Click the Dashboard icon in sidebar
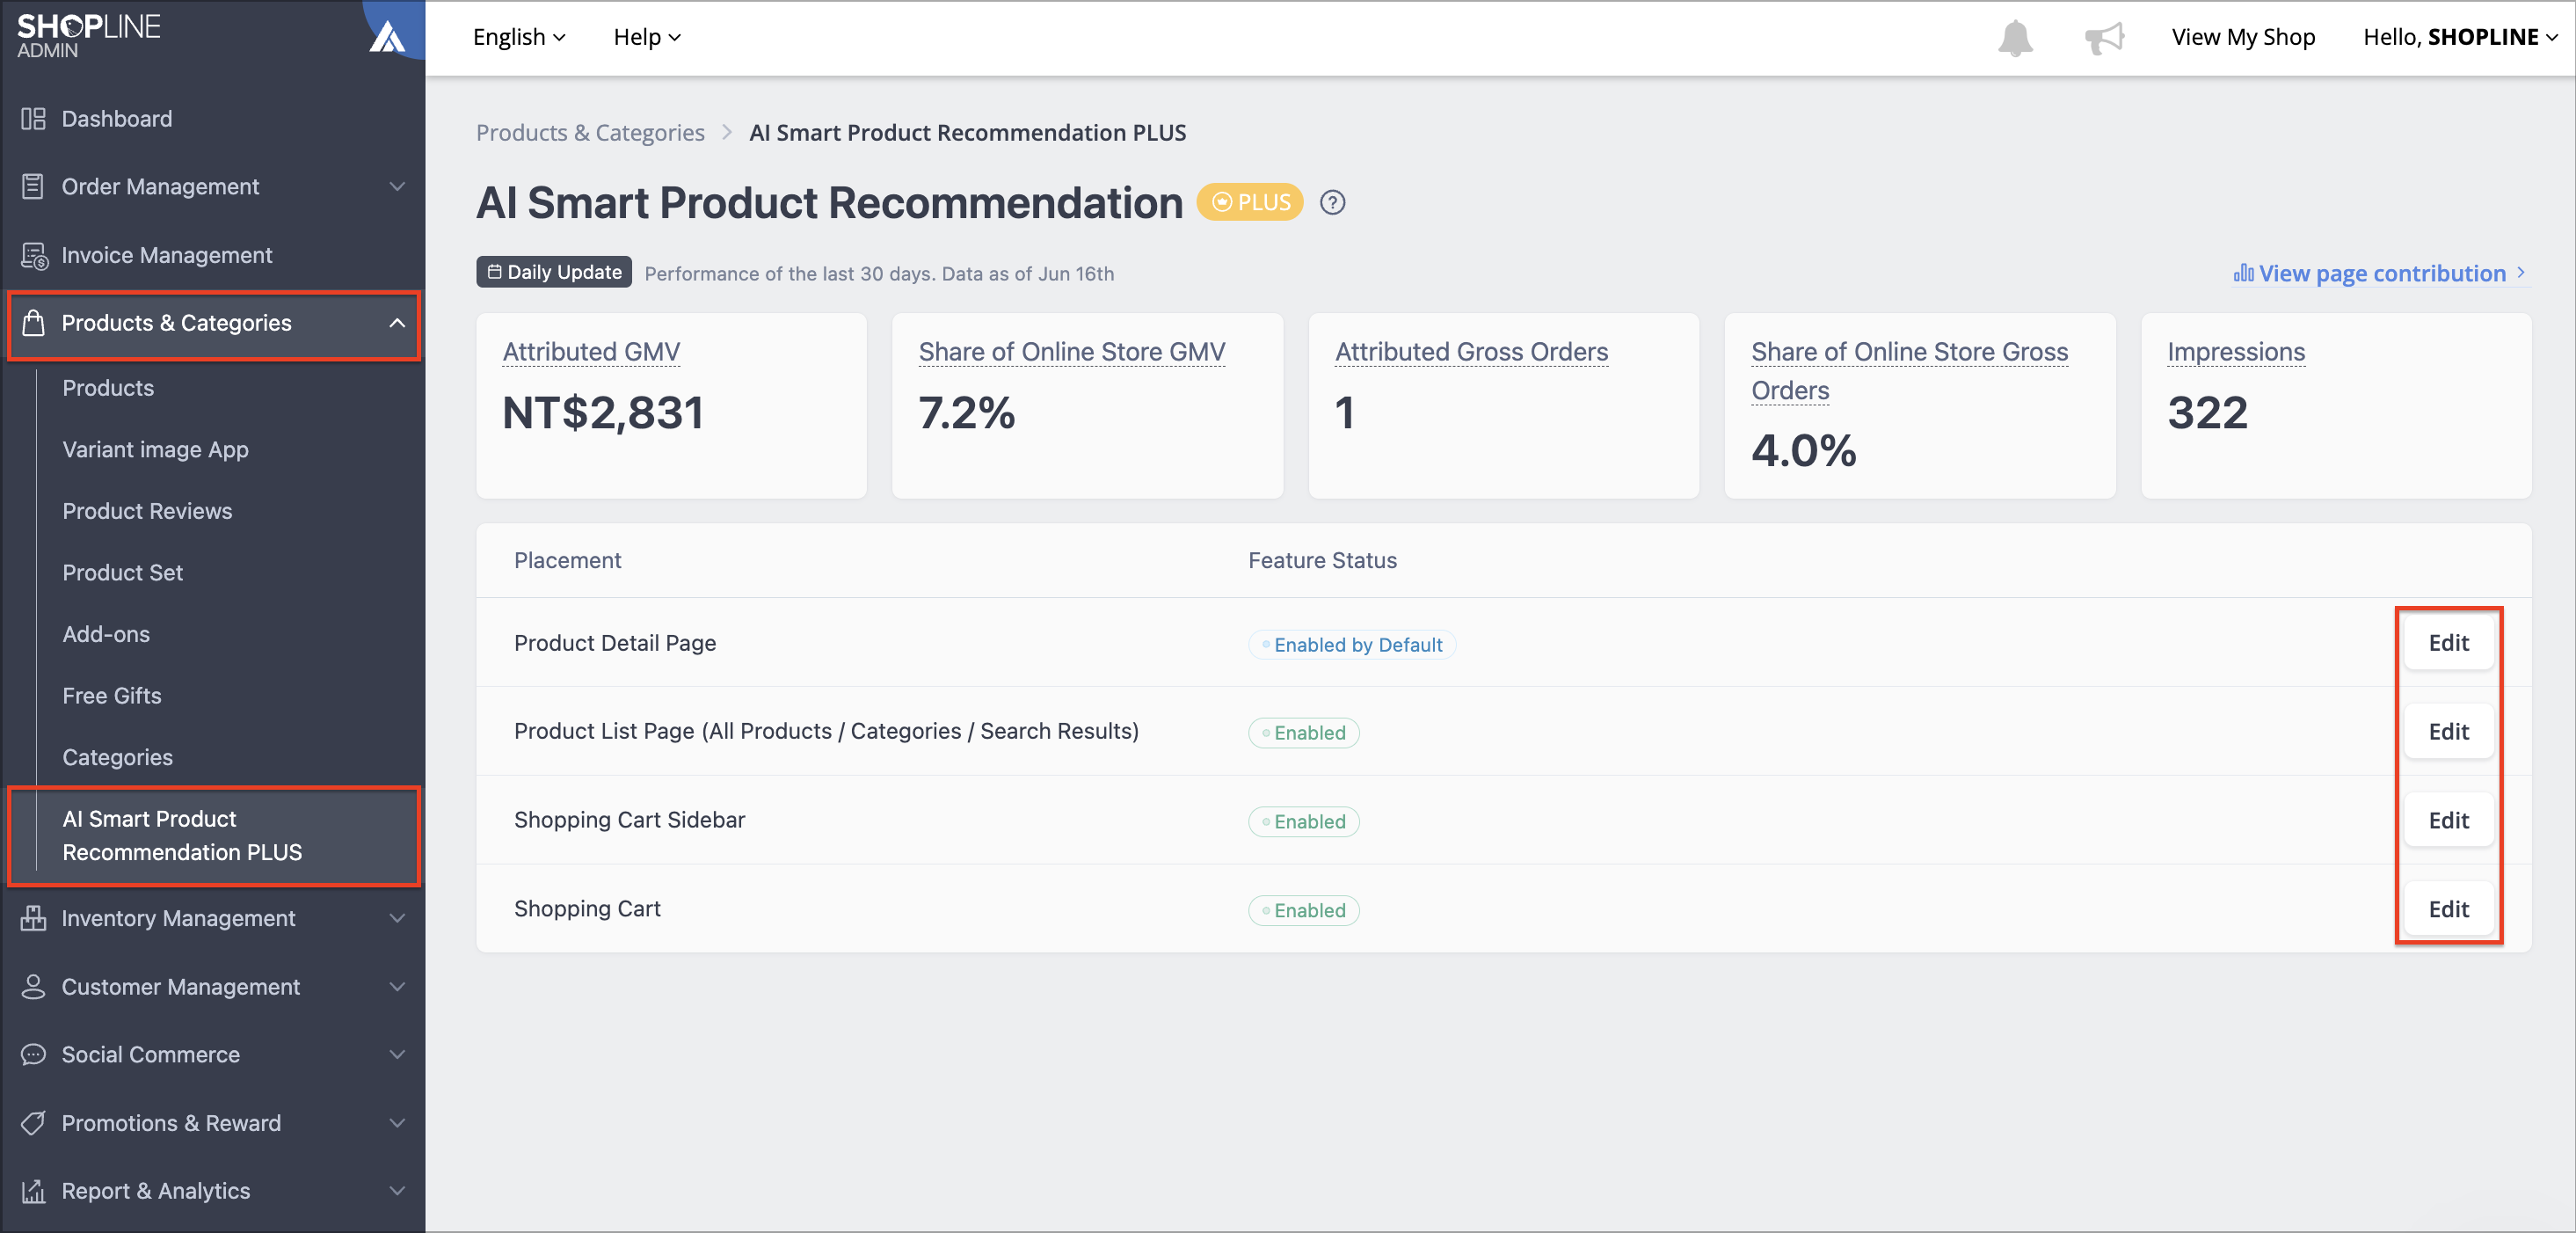 point(33,119)
